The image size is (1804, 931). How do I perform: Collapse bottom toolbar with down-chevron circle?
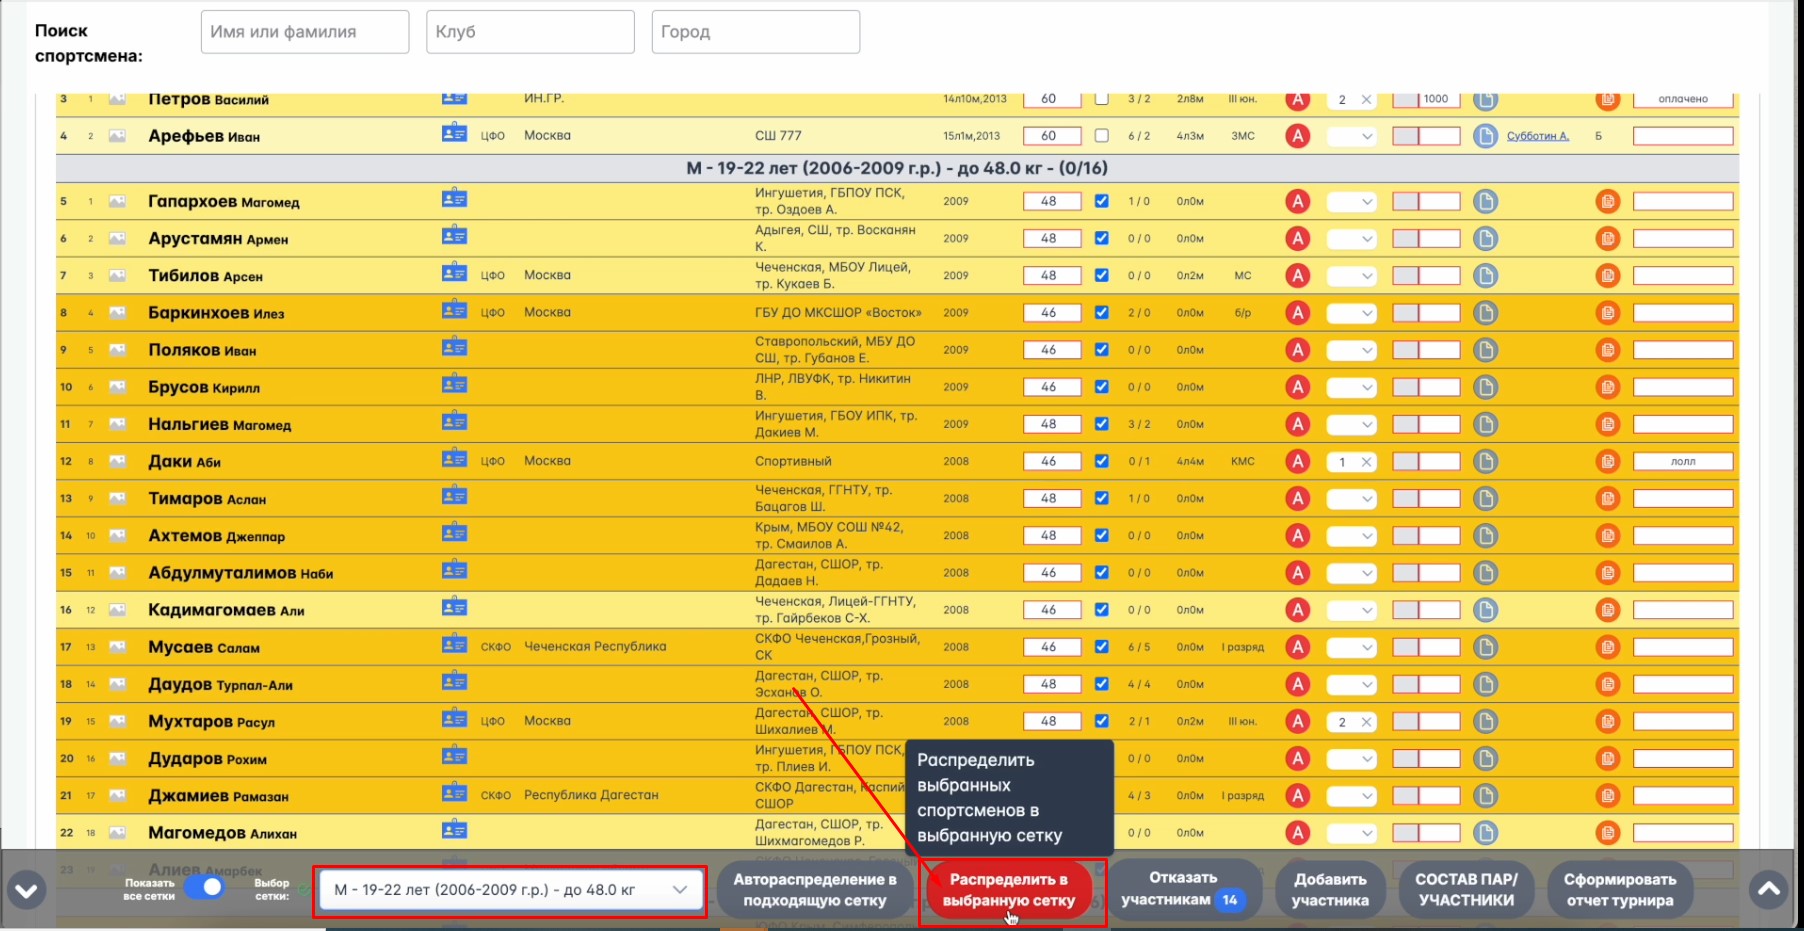pyautogui.click(x=27, y=889)
